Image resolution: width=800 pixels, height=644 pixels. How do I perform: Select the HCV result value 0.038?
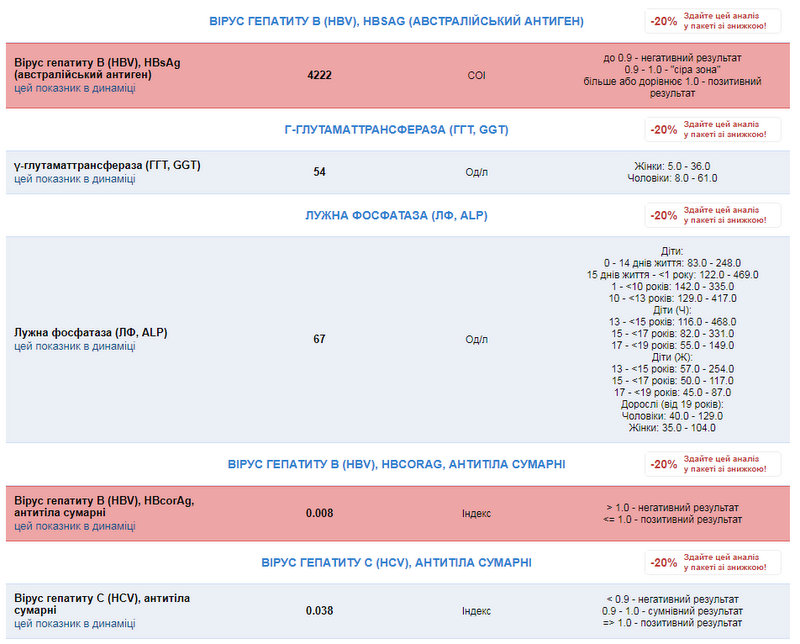coord(319,611)
